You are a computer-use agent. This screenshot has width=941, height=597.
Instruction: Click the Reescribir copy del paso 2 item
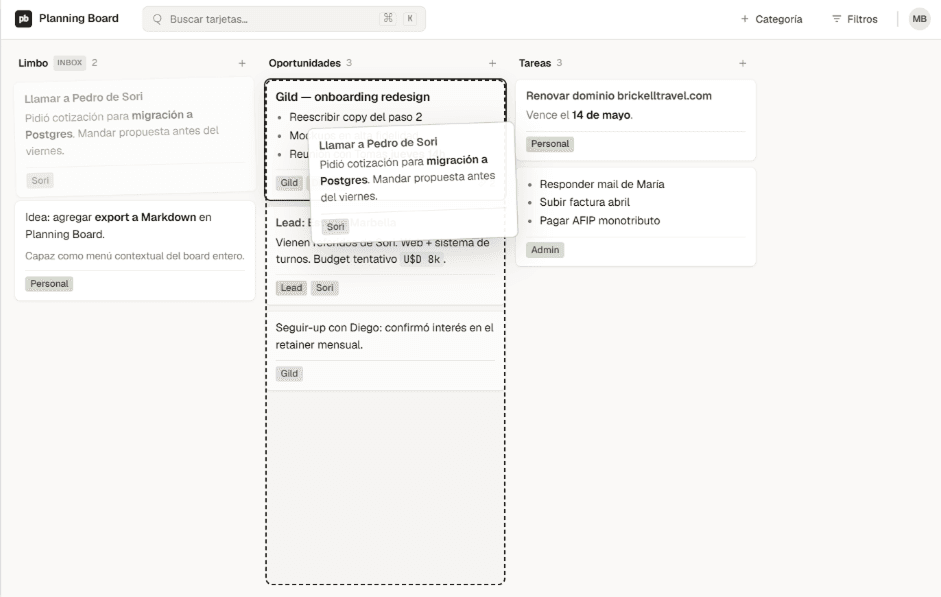click(x=355, y=117)
